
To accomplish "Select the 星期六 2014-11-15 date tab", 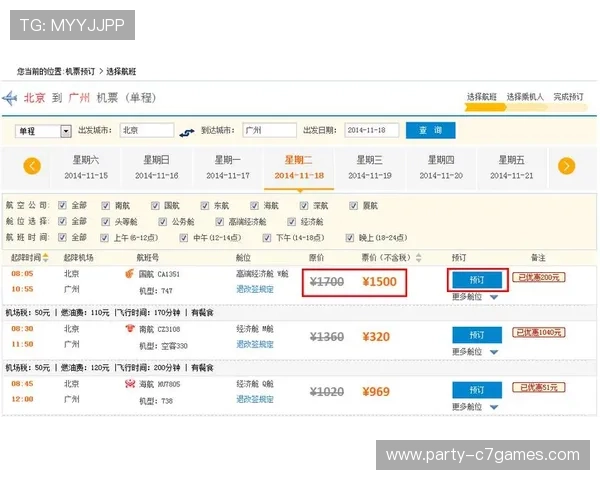I will pyautogui.click(x=86, y=168).
